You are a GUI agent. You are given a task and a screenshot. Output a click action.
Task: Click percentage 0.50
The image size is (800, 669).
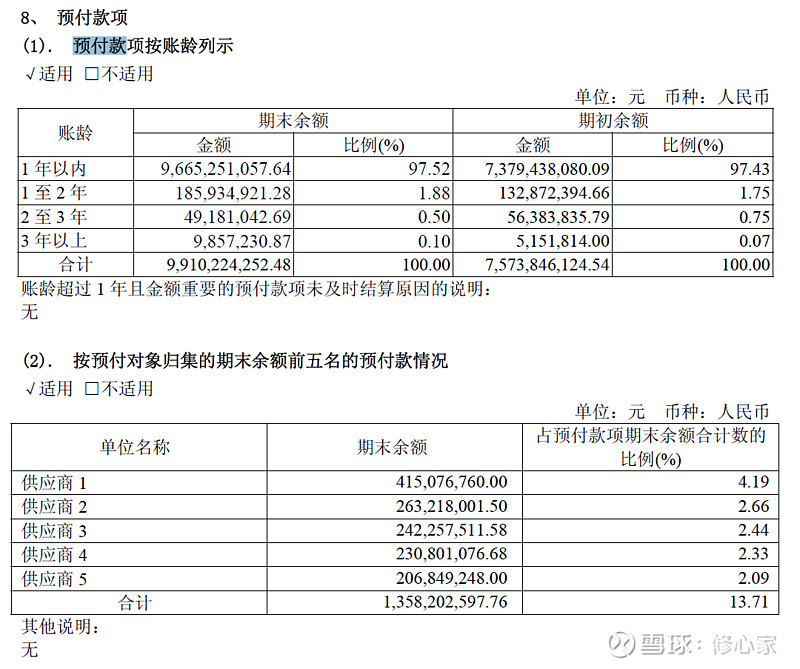tap(434, 217)
